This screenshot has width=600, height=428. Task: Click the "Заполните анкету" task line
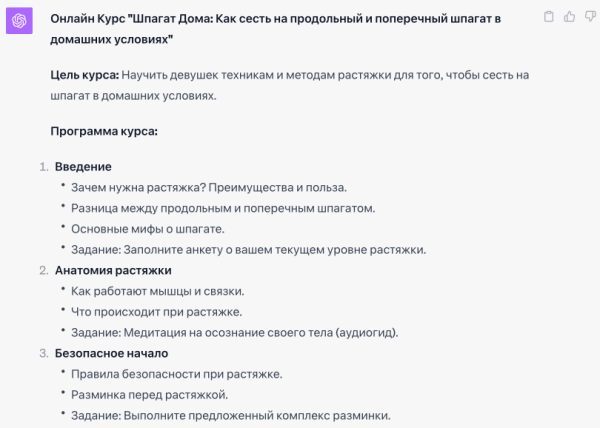[x=249, y=249]
